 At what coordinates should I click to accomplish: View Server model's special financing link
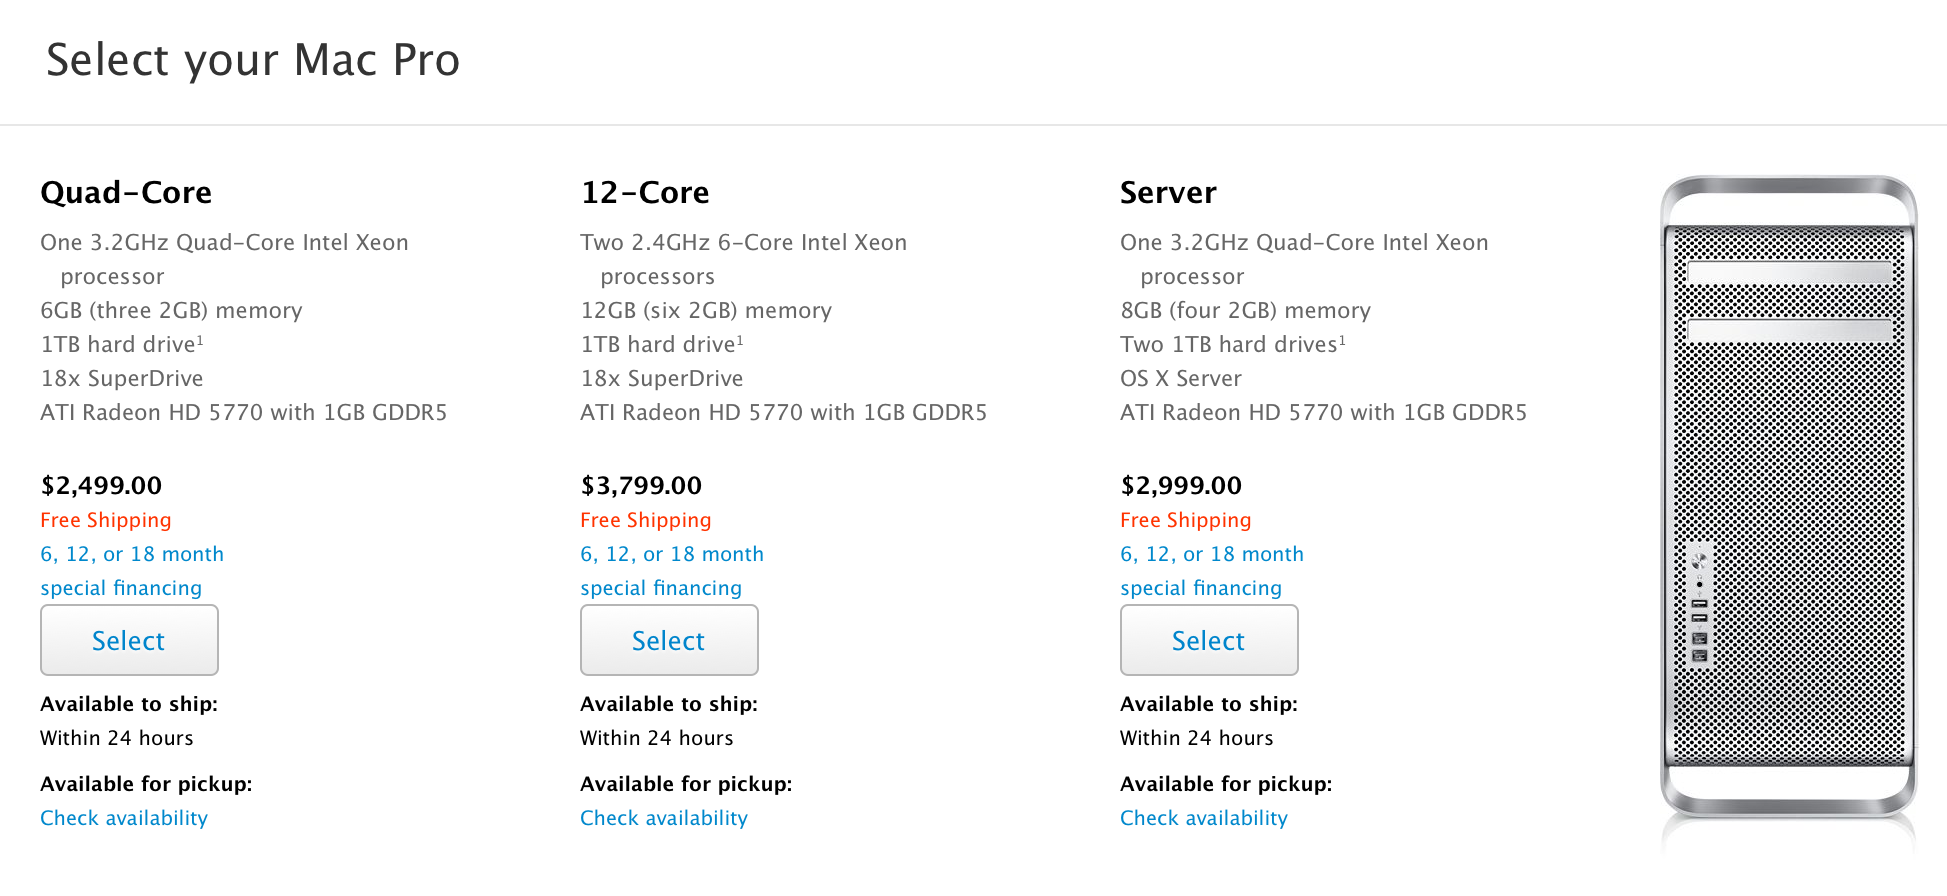[x=1211, y=571]
